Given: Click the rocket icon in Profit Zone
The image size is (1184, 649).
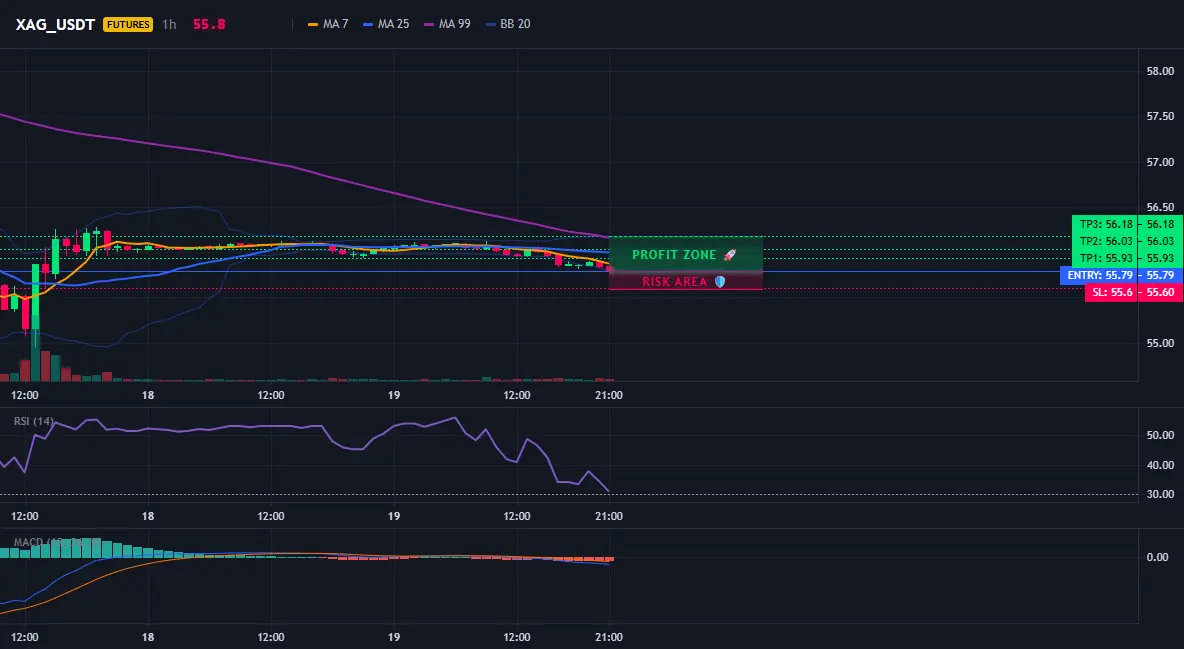Looking at the screenshot, I should [x=729, y=255].
